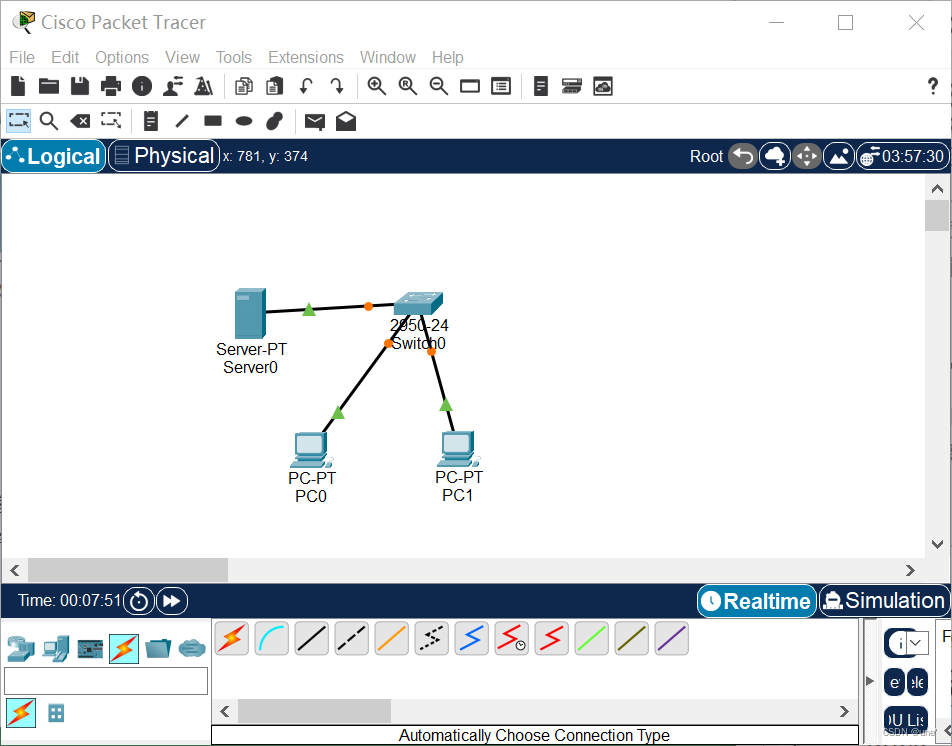Click the Switch0 2950-24 device
The height and width of the screenshot is (746, 952).
(418, 303)
